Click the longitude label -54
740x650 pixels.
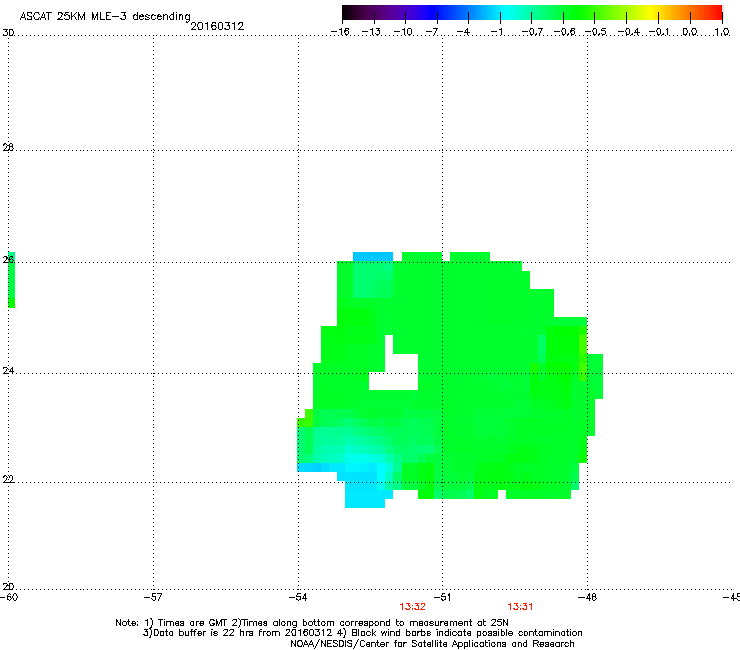pyautogui.click(x=298, y=597)
